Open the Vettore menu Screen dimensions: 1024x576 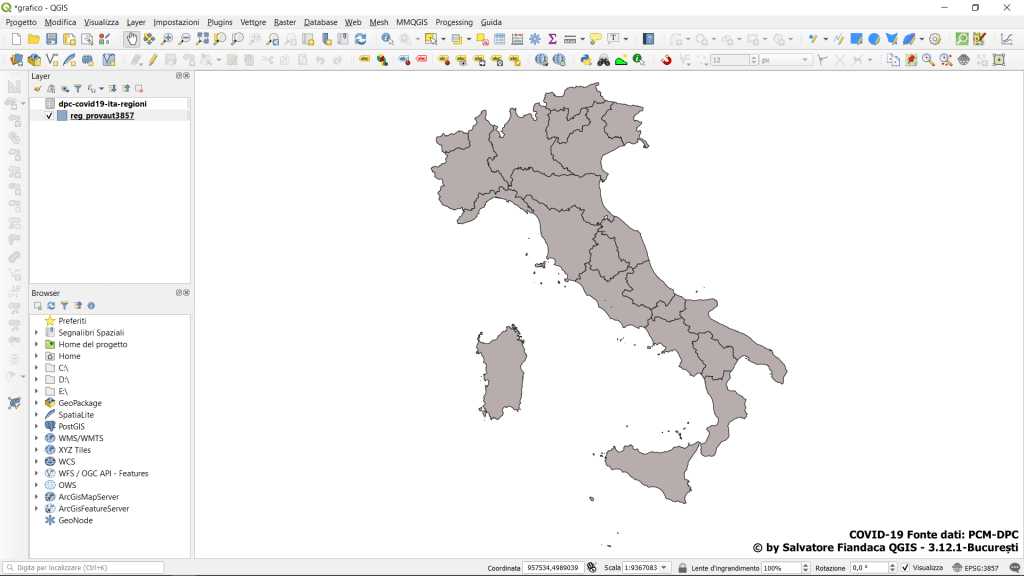pyautogui.click(x=253, y=22)
